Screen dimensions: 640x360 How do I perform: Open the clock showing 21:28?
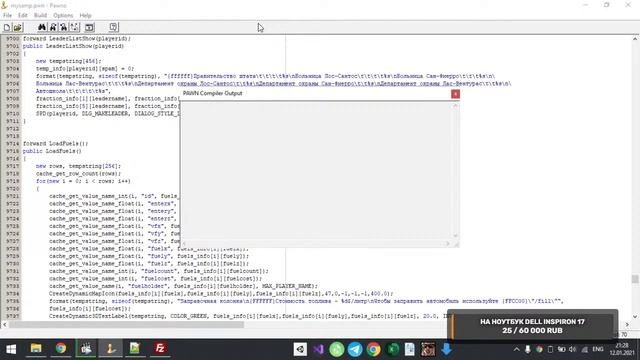622,349
